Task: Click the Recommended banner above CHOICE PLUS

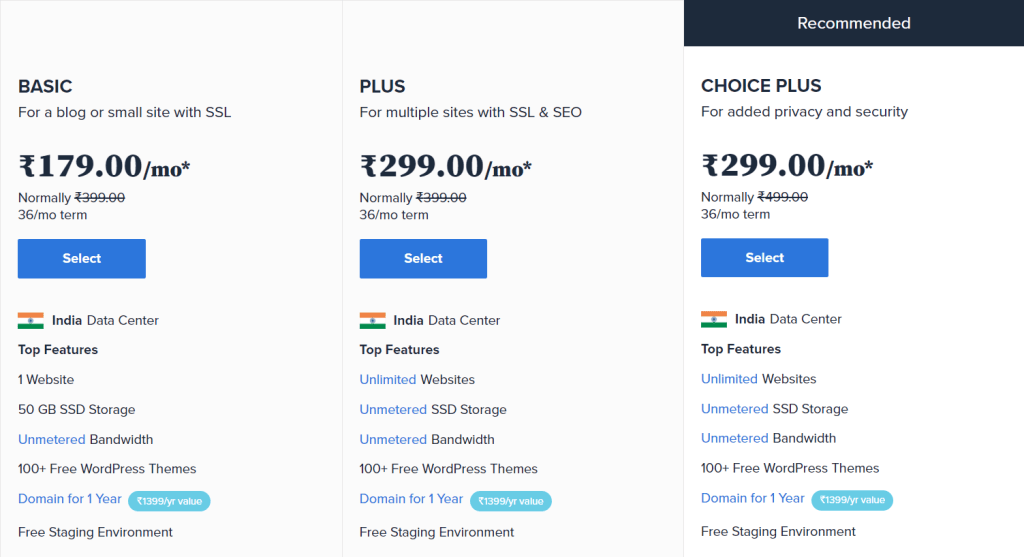Action: (x=853, y=23)
